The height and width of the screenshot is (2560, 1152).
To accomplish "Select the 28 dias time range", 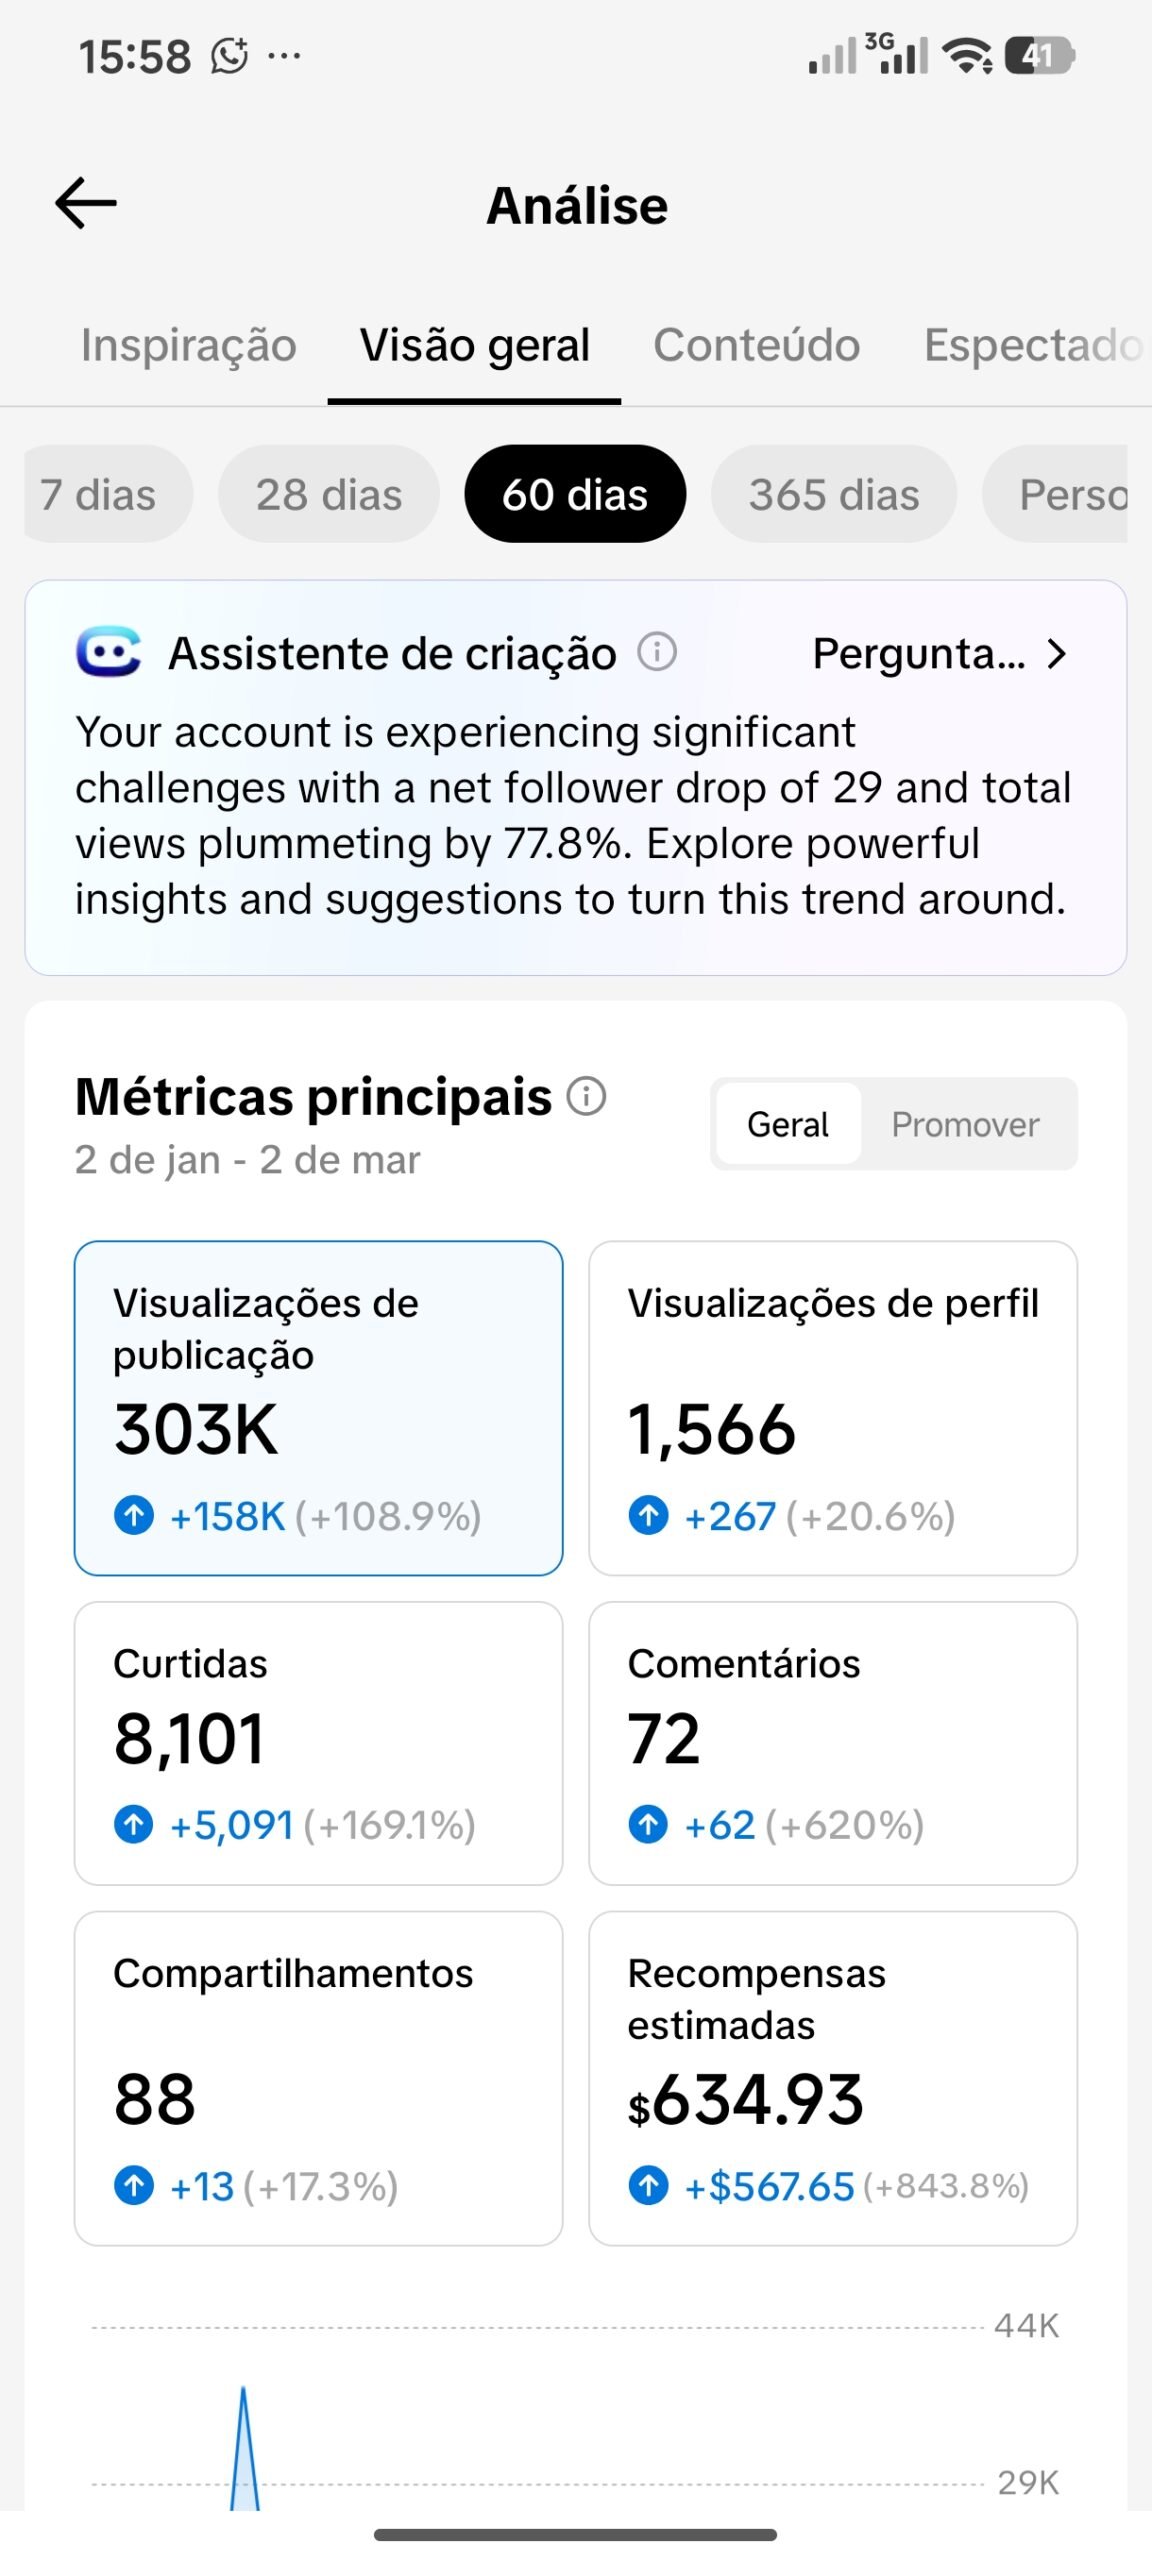I will point(329,494).
